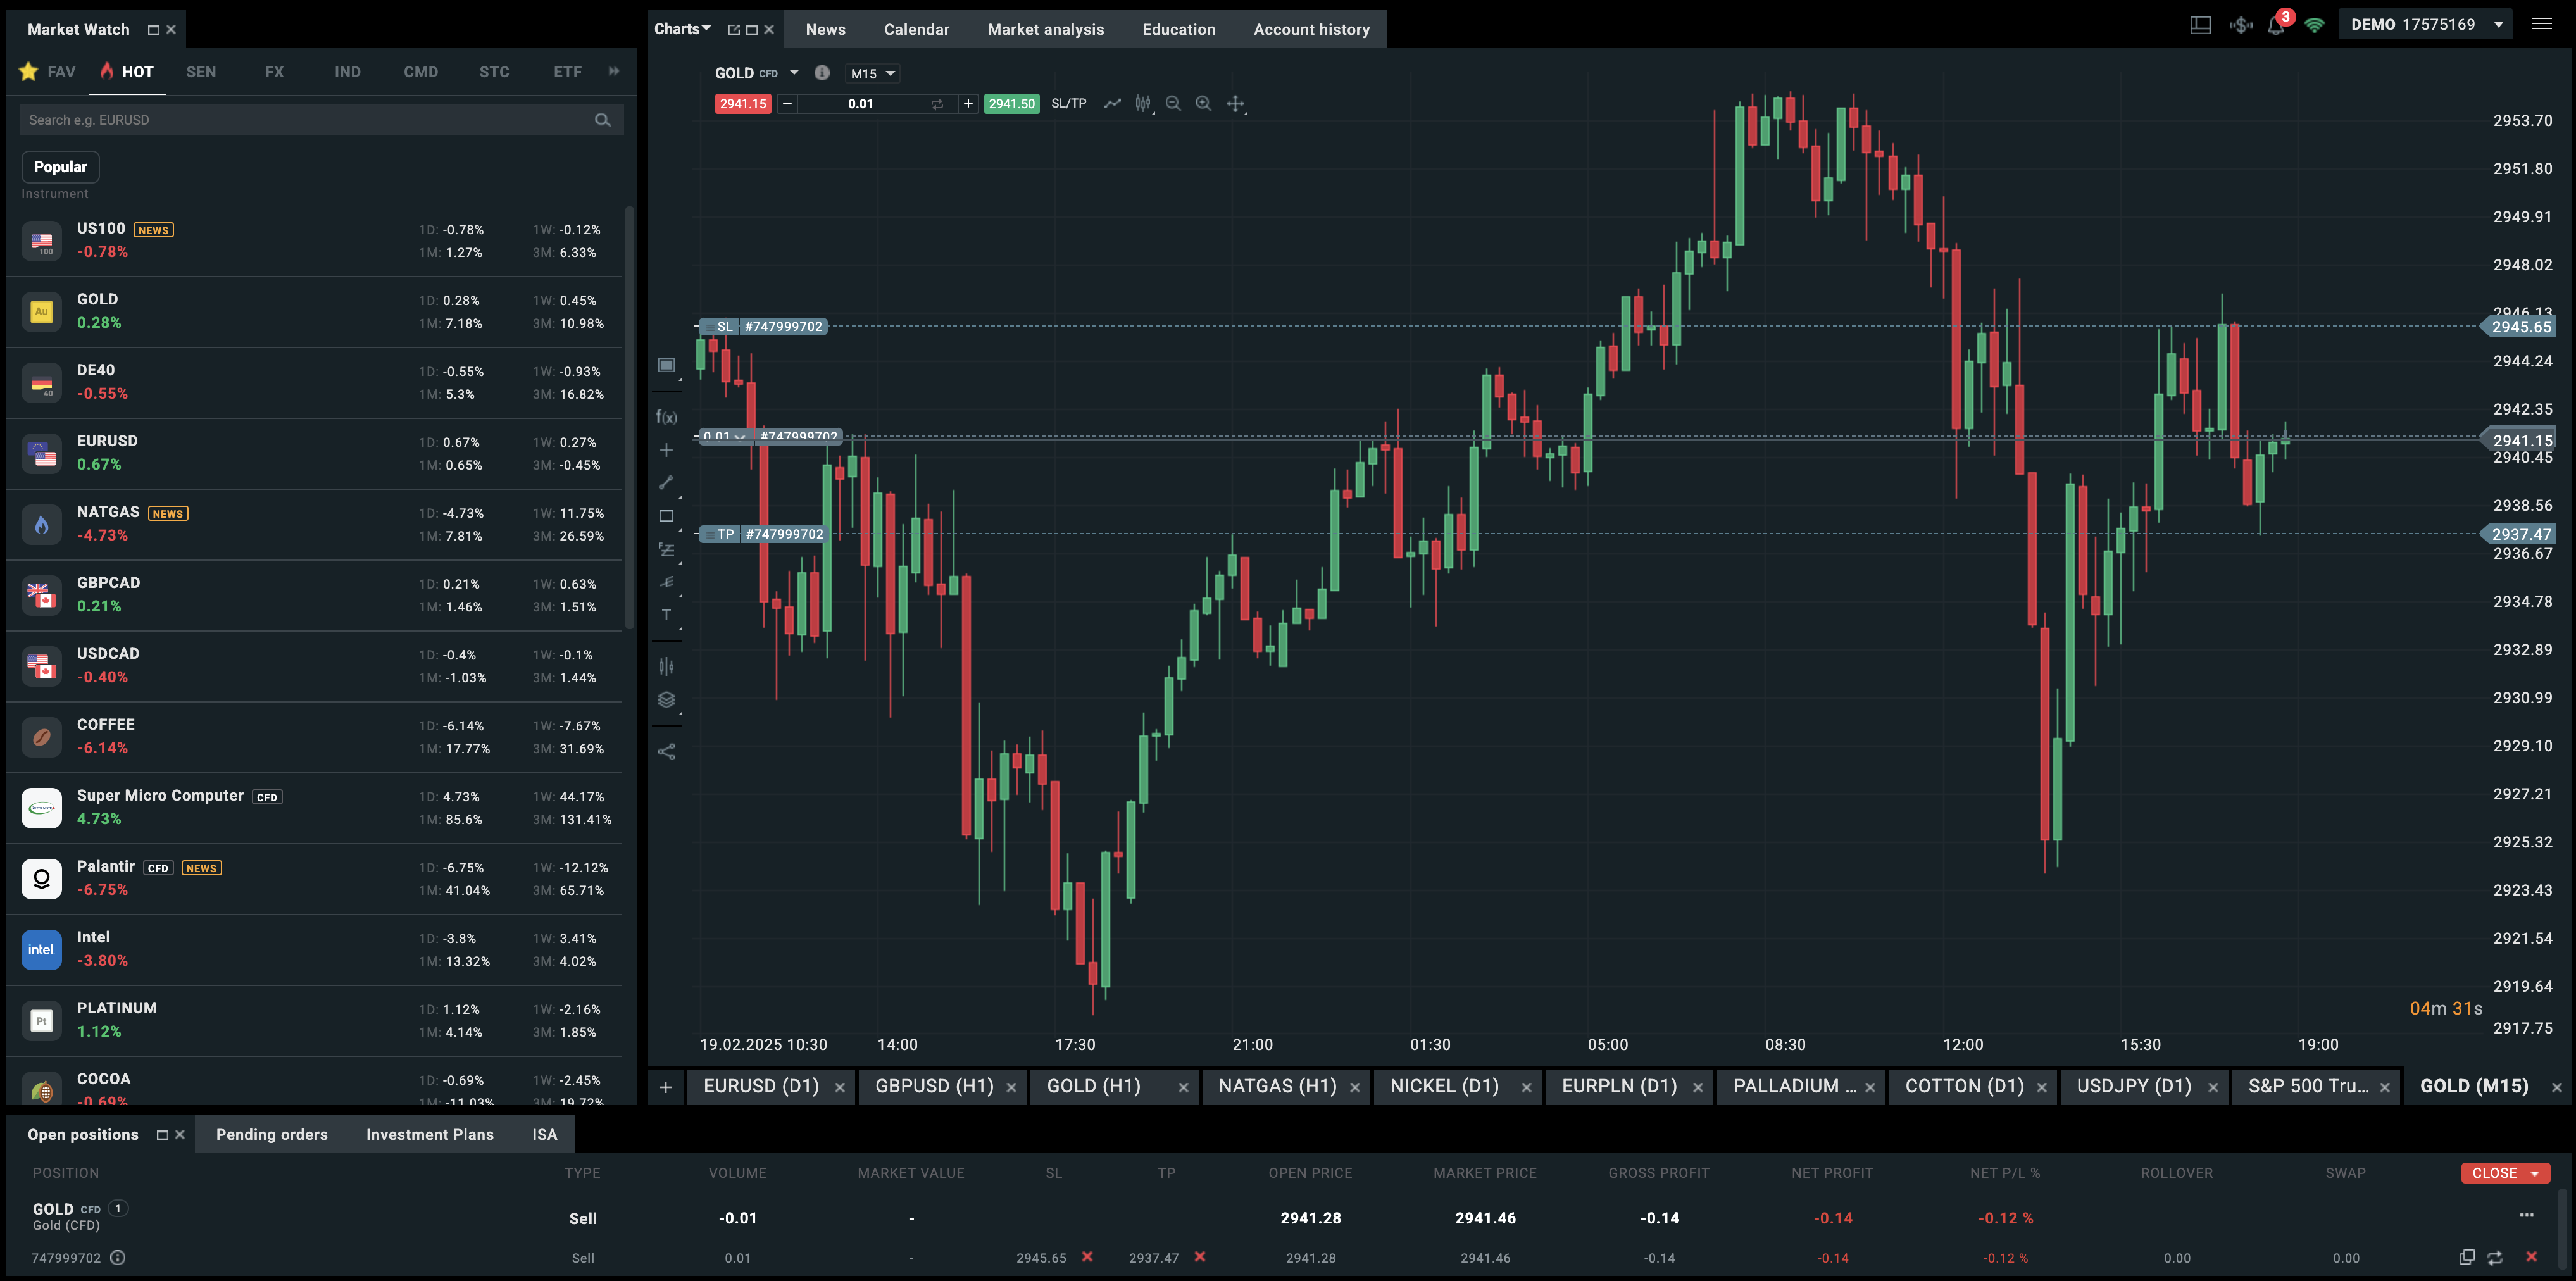Open the f(x) indicators tool
The width and height of the screenshot is (2576, 1281).
(666, 417)
